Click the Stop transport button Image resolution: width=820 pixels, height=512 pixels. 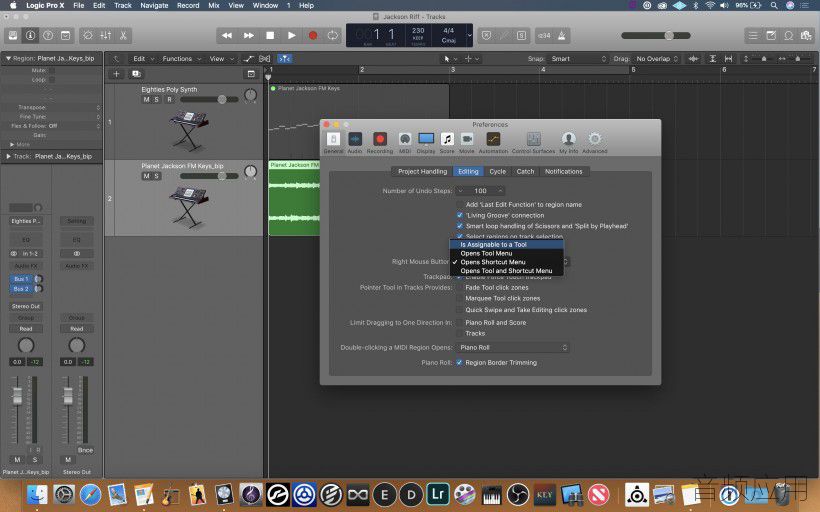(x=270, y=36)
